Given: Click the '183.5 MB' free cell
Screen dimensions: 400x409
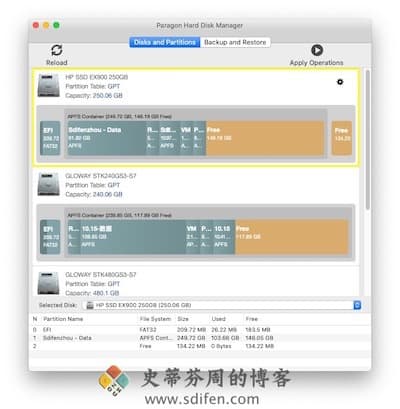Looking at the screenshot, I should [258, 330].
